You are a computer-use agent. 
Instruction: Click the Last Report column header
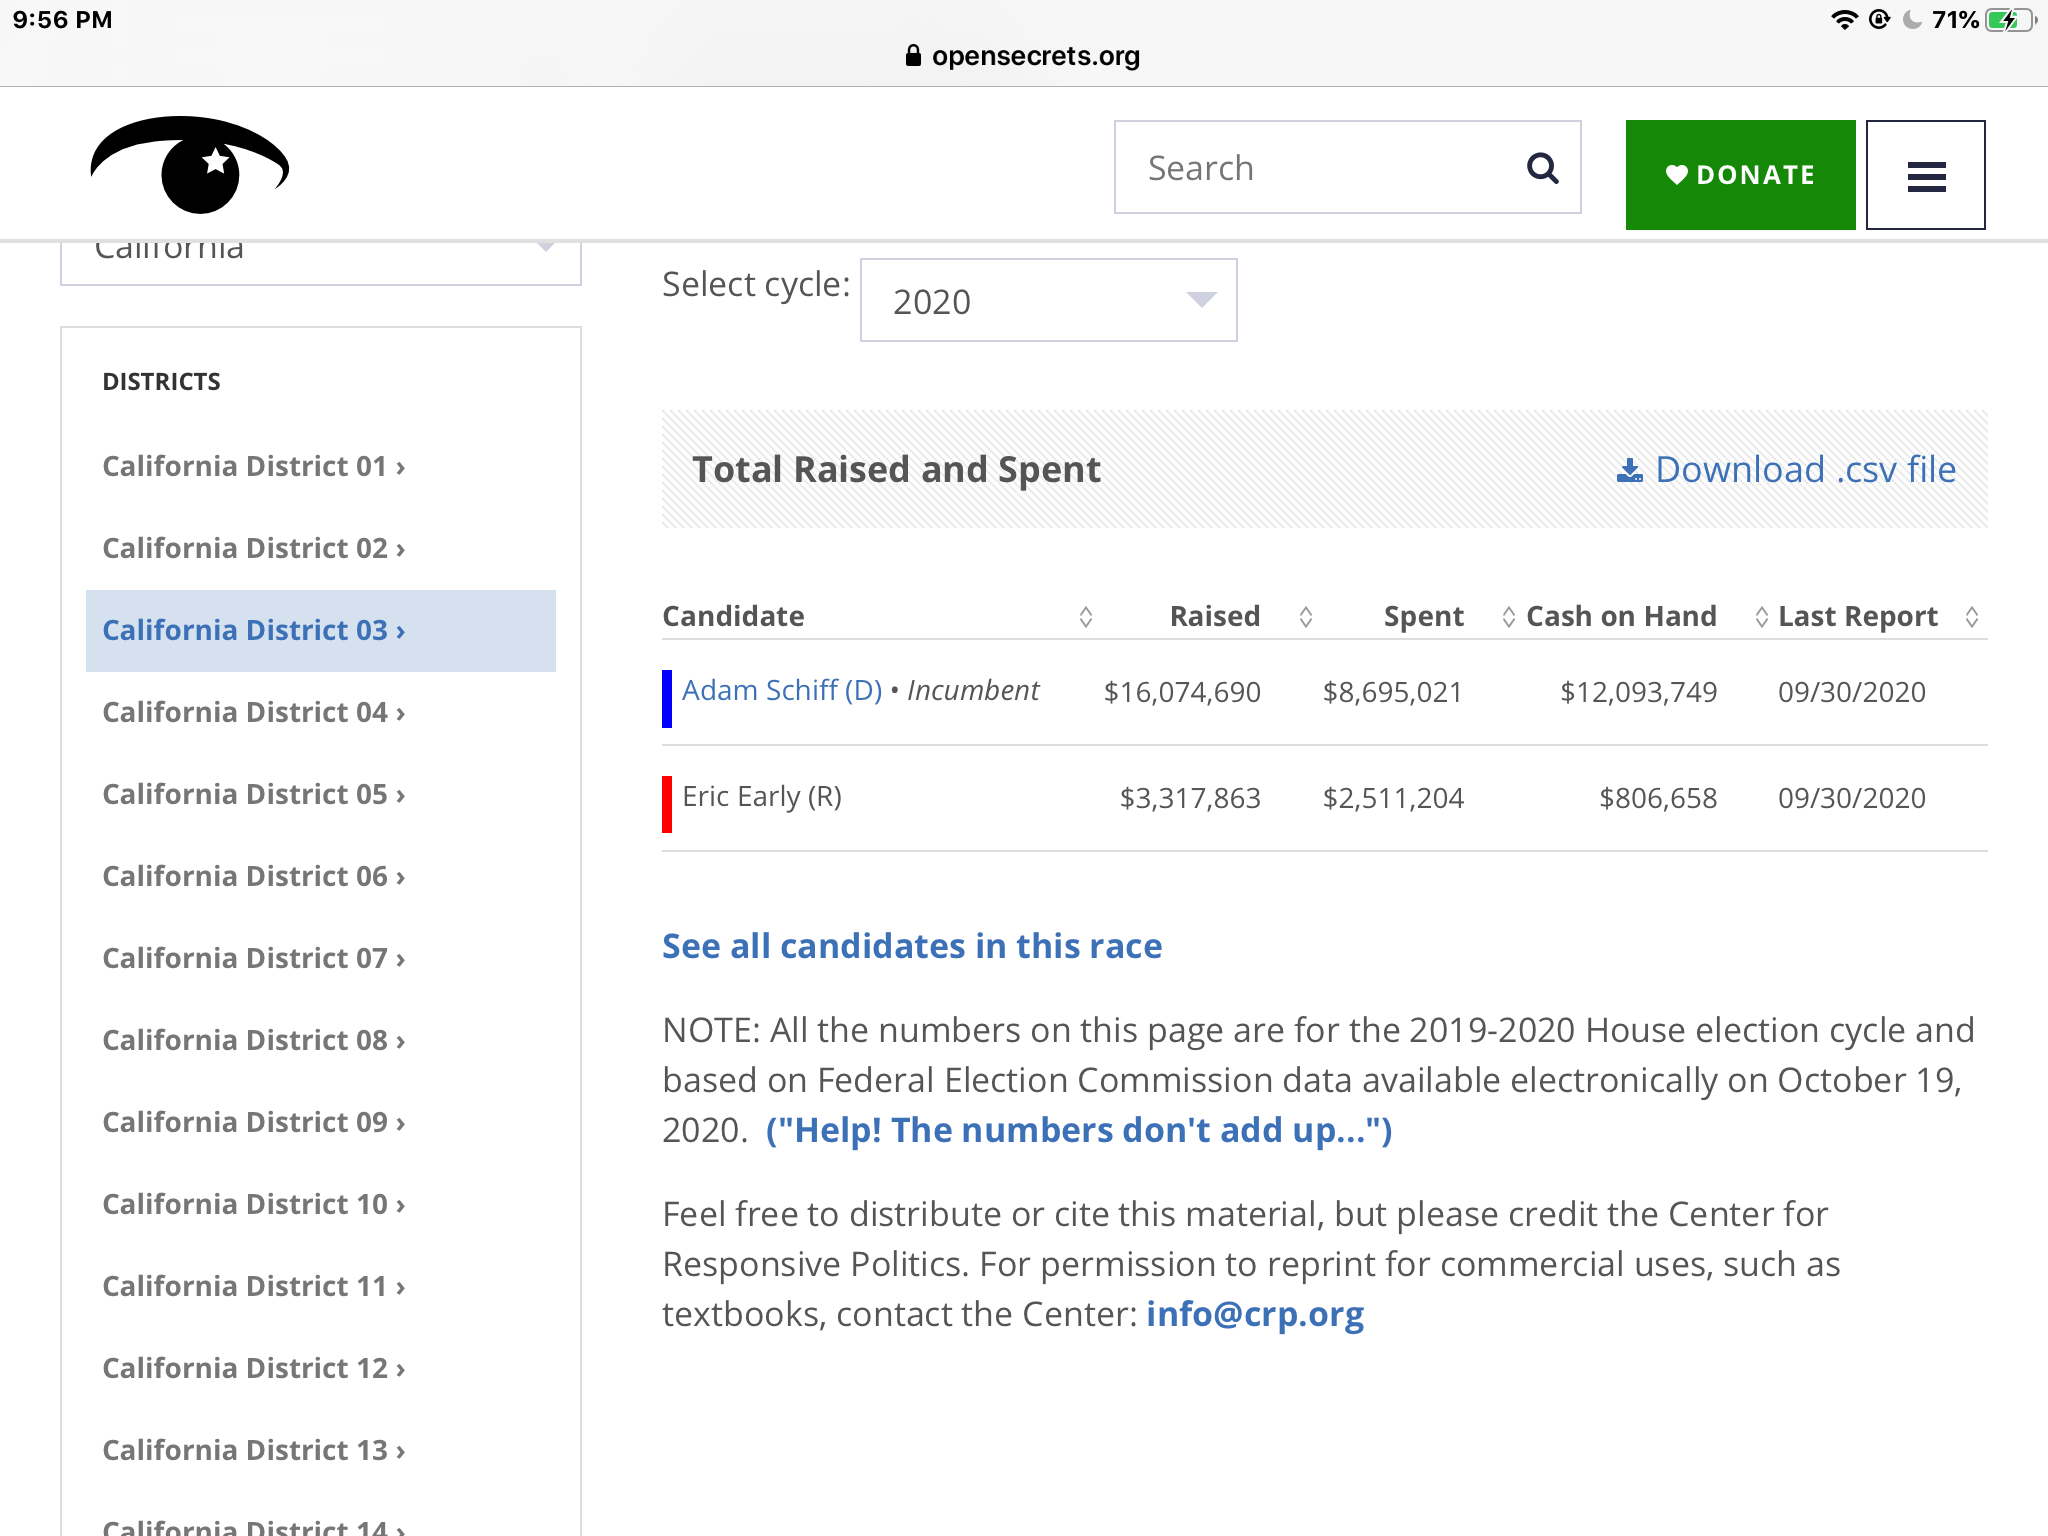1858,617
